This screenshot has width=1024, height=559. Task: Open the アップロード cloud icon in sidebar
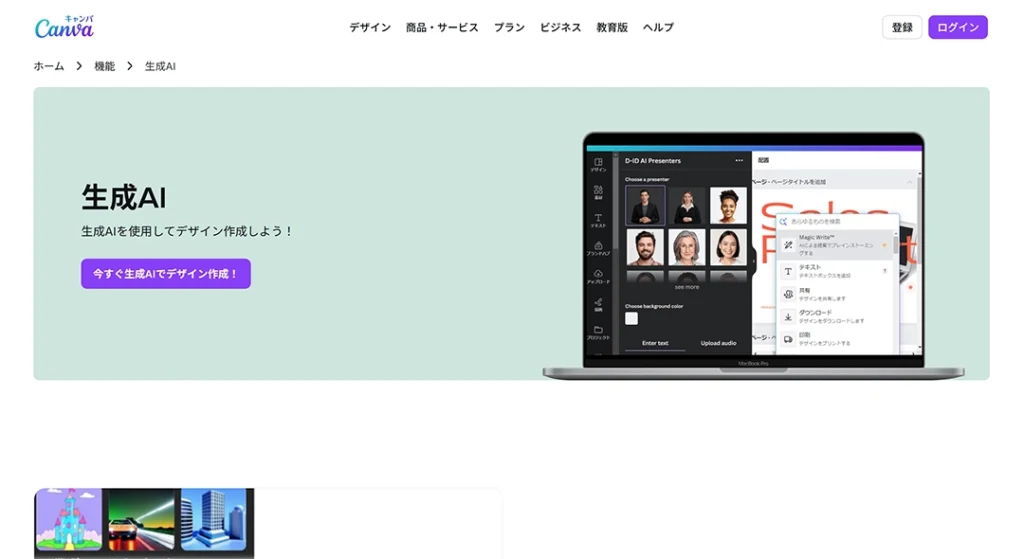(598, 274)
